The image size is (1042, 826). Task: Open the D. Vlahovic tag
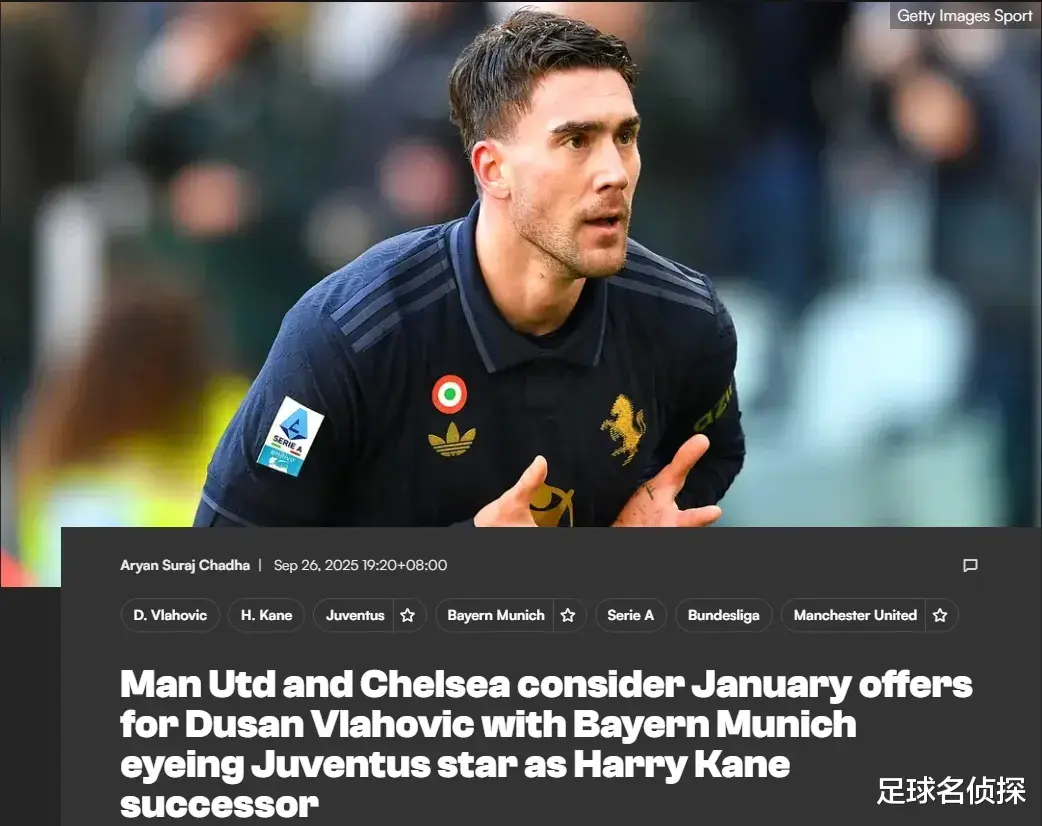pyautogui.click(x=170, y=615)
